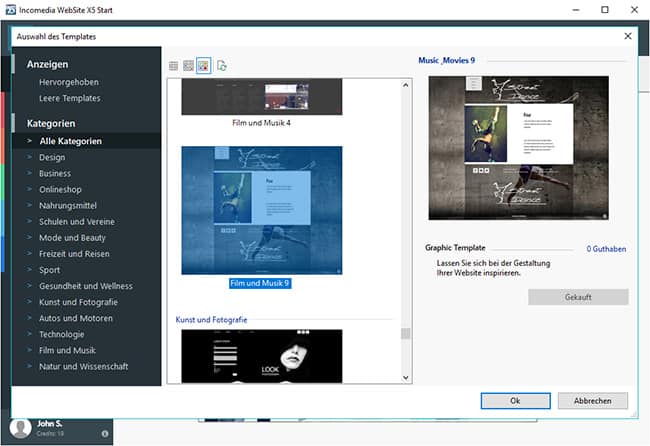The height and width of the screenshot is (446, 650).
Task: Click the arrow beside Freizeit und Reisen
Action: point(29,253)
